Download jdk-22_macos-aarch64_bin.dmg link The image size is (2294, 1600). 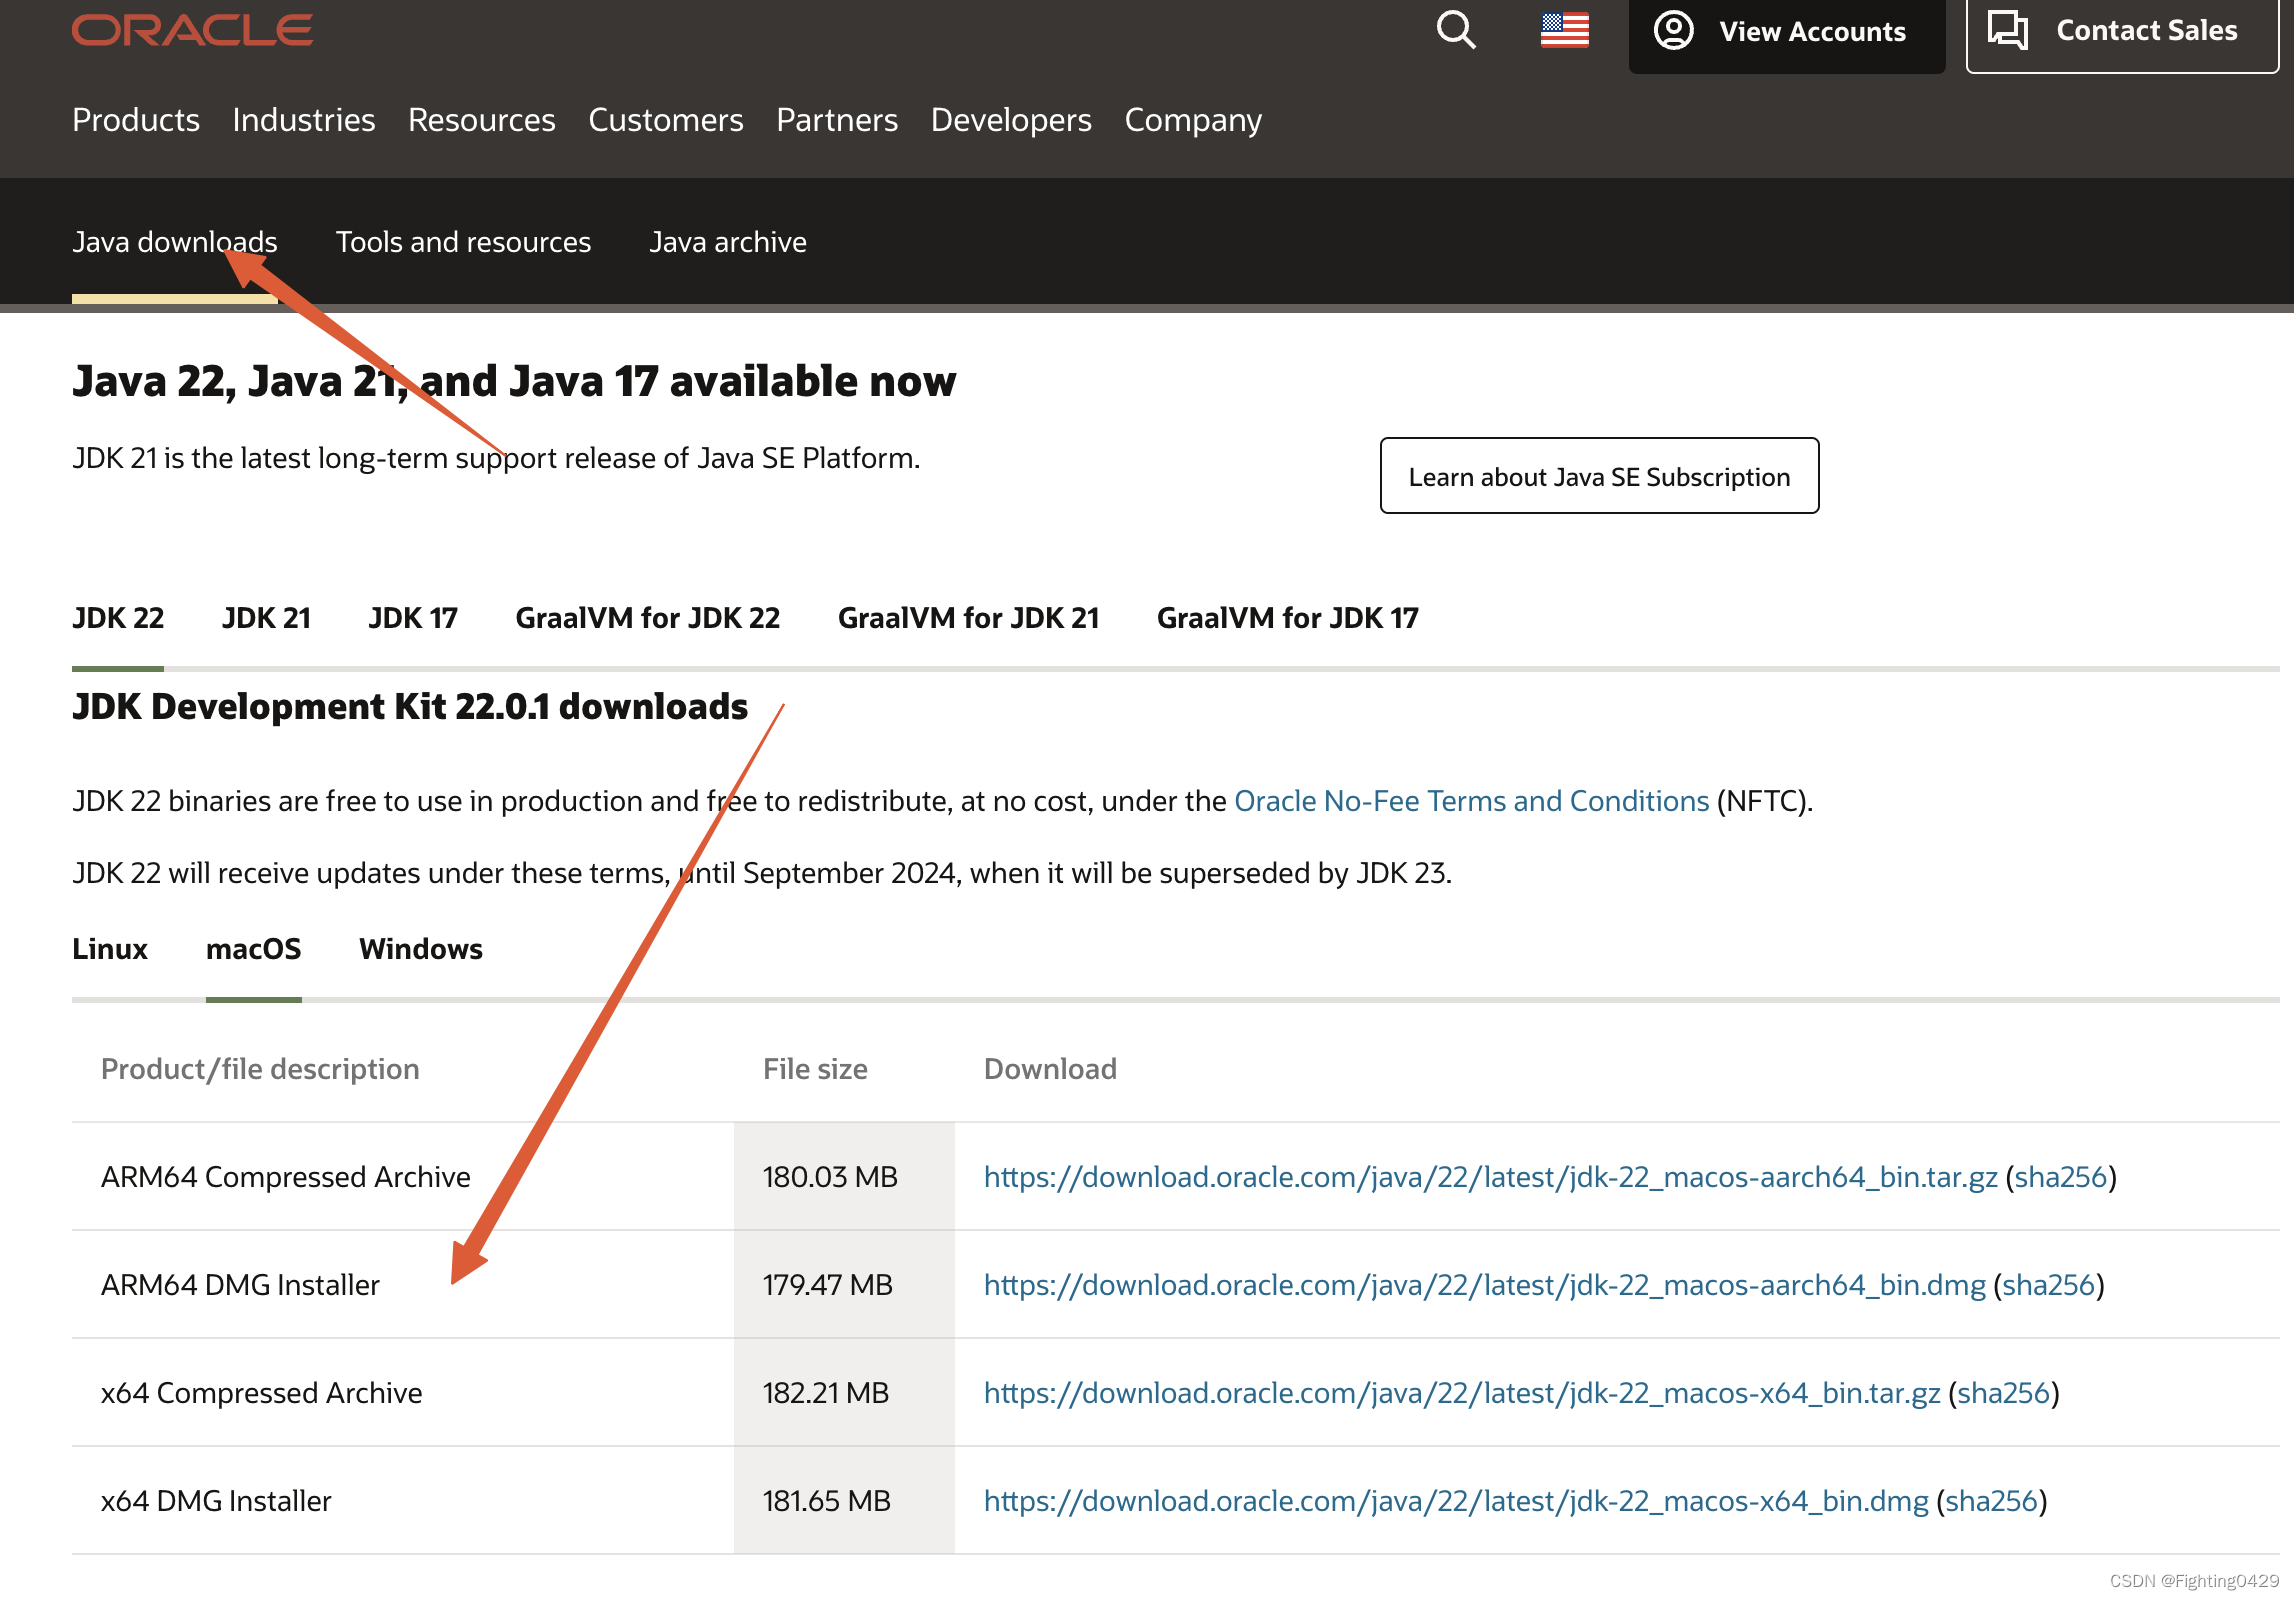pos(1485,1285)
